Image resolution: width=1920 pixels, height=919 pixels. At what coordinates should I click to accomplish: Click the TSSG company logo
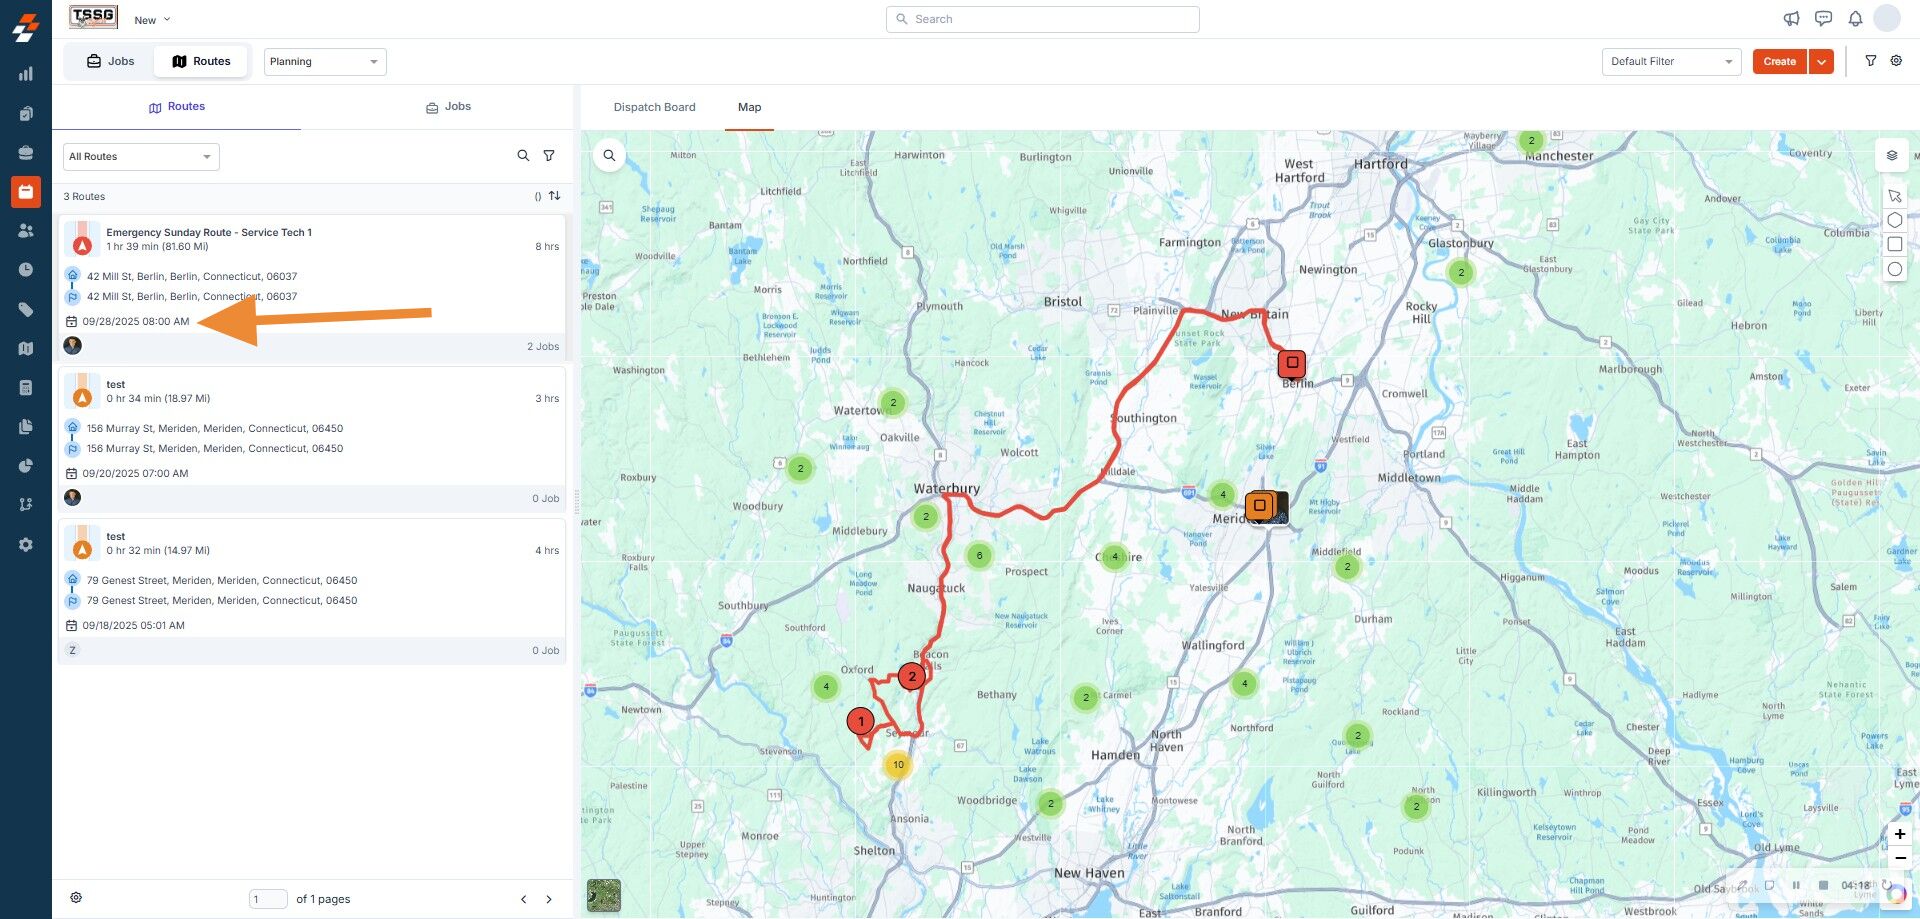pos(93,17)
